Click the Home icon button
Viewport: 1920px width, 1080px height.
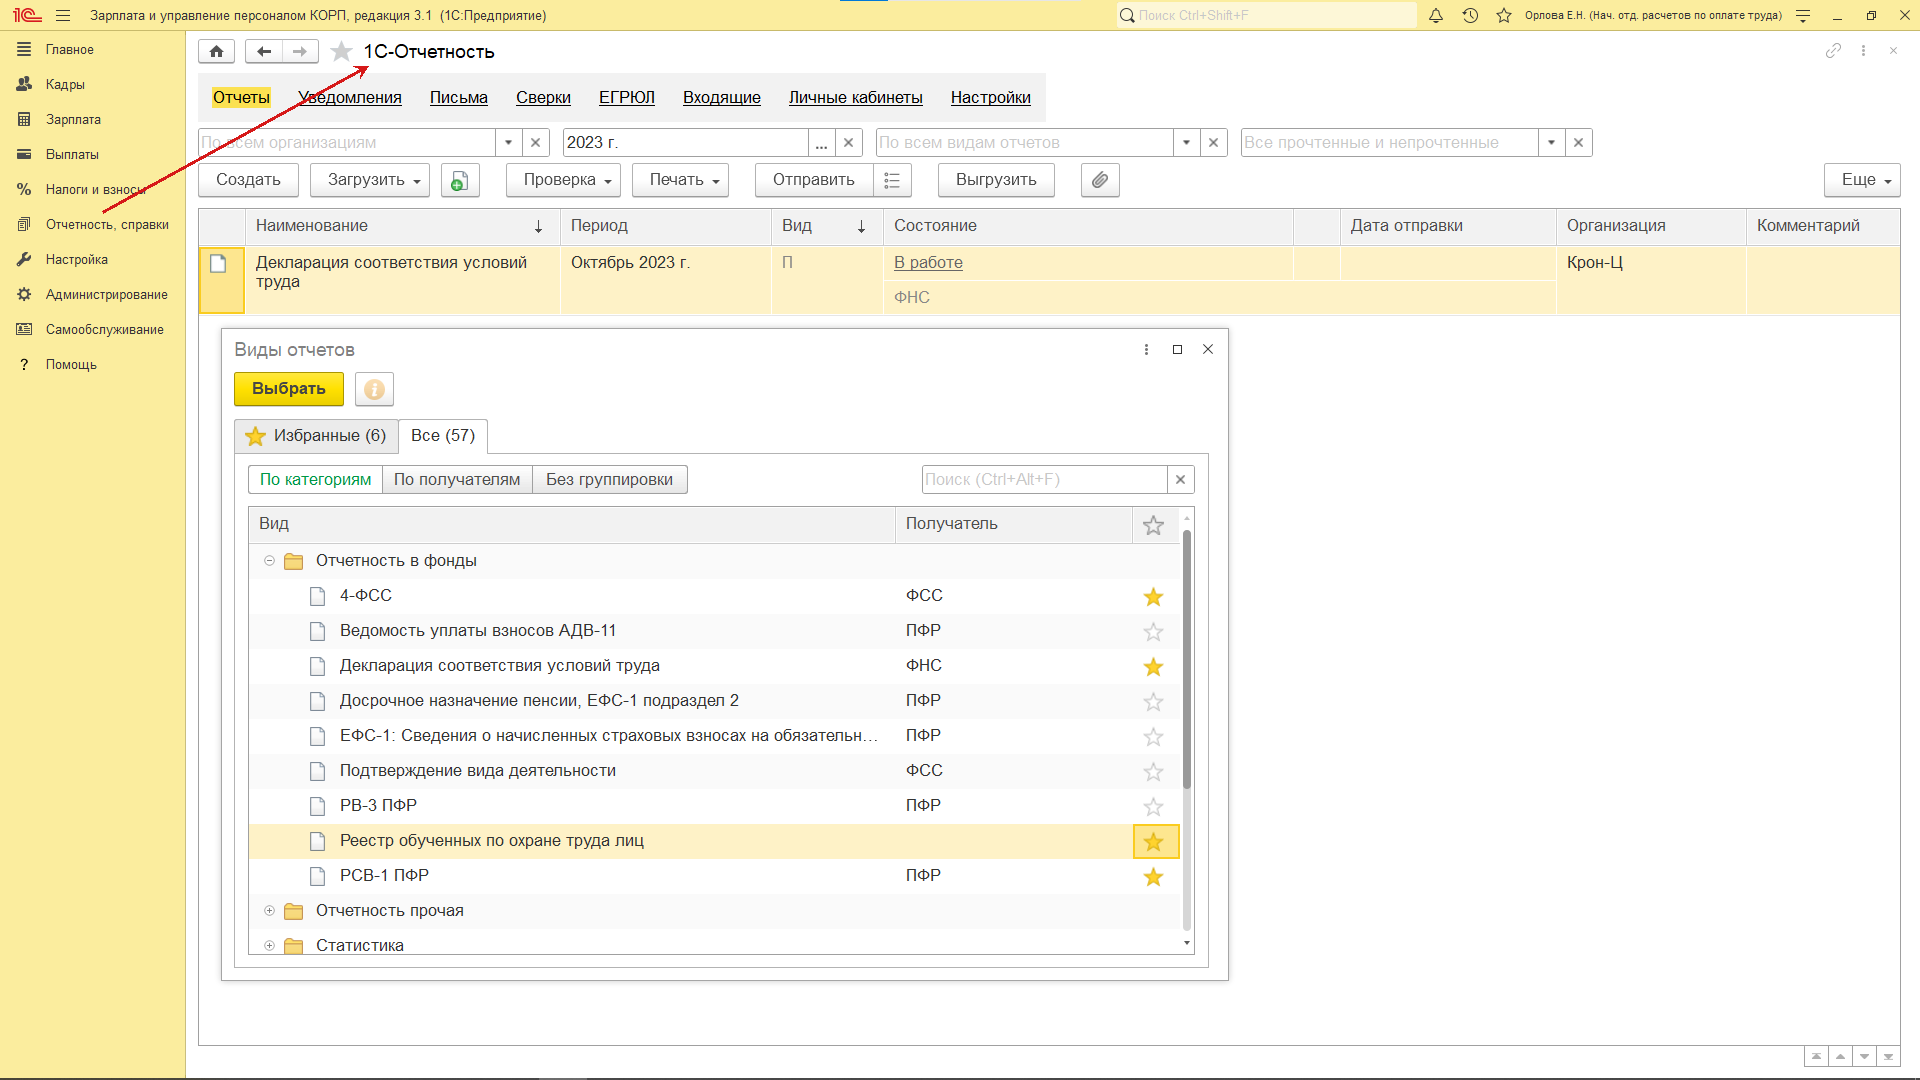[216, 52]
